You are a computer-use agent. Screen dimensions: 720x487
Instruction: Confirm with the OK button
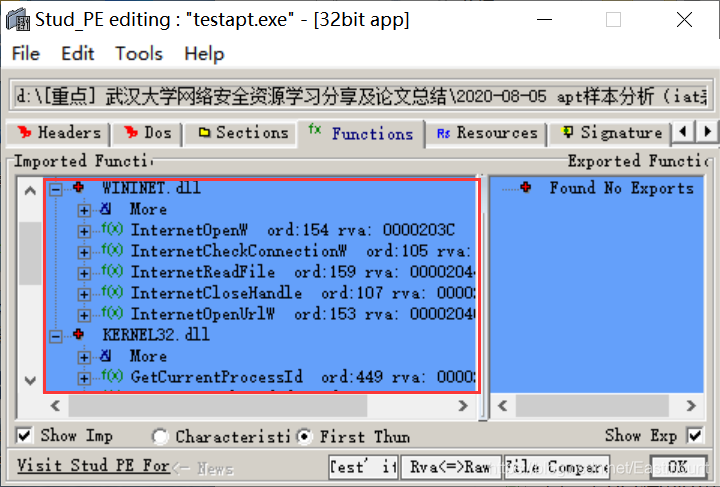pyautogui.click(x=678, y=467)
